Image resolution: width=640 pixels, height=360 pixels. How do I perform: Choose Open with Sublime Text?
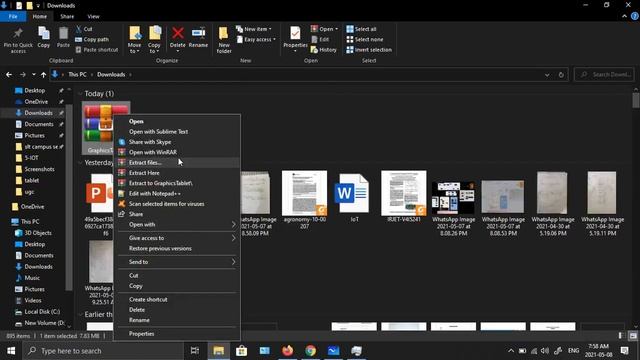177,131
